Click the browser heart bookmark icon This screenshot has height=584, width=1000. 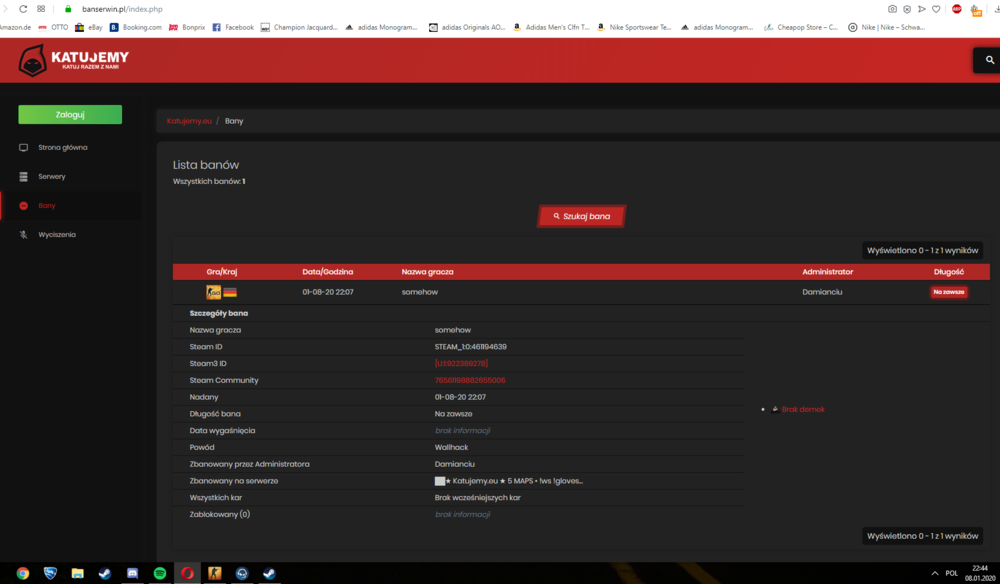(936, 9)
